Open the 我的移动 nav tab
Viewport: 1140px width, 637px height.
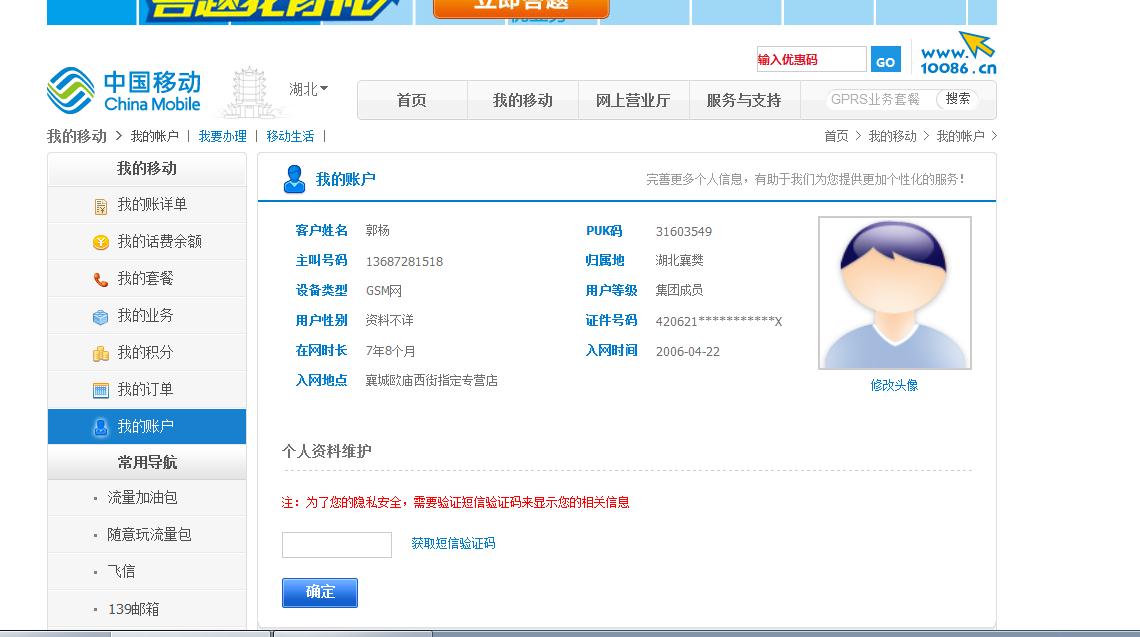tap(523, 100)
